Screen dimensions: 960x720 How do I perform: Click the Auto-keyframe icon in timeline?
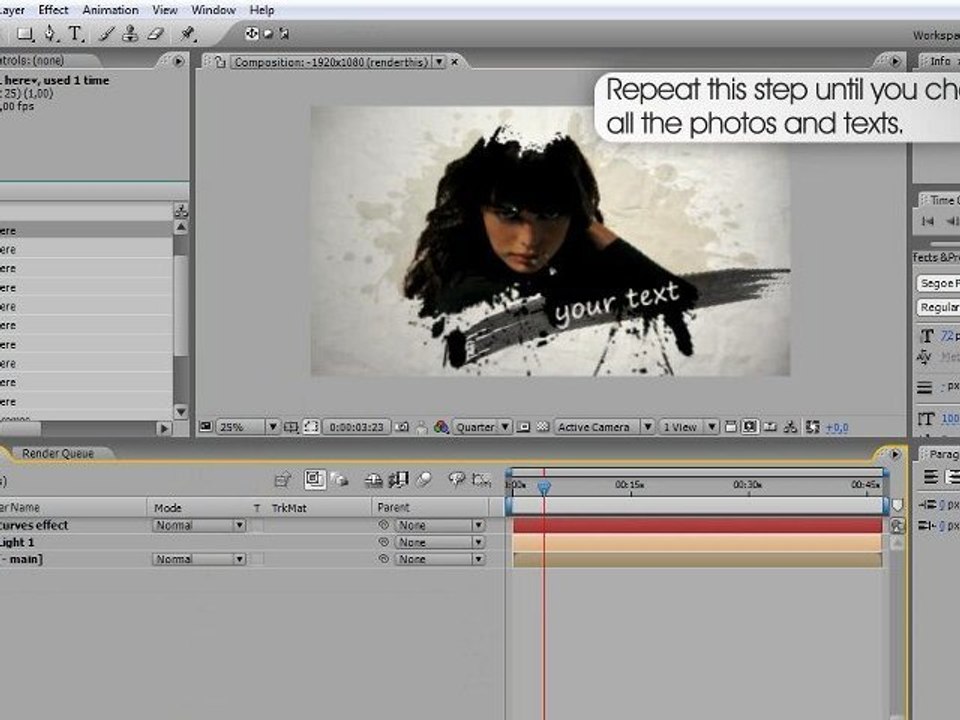482,479
